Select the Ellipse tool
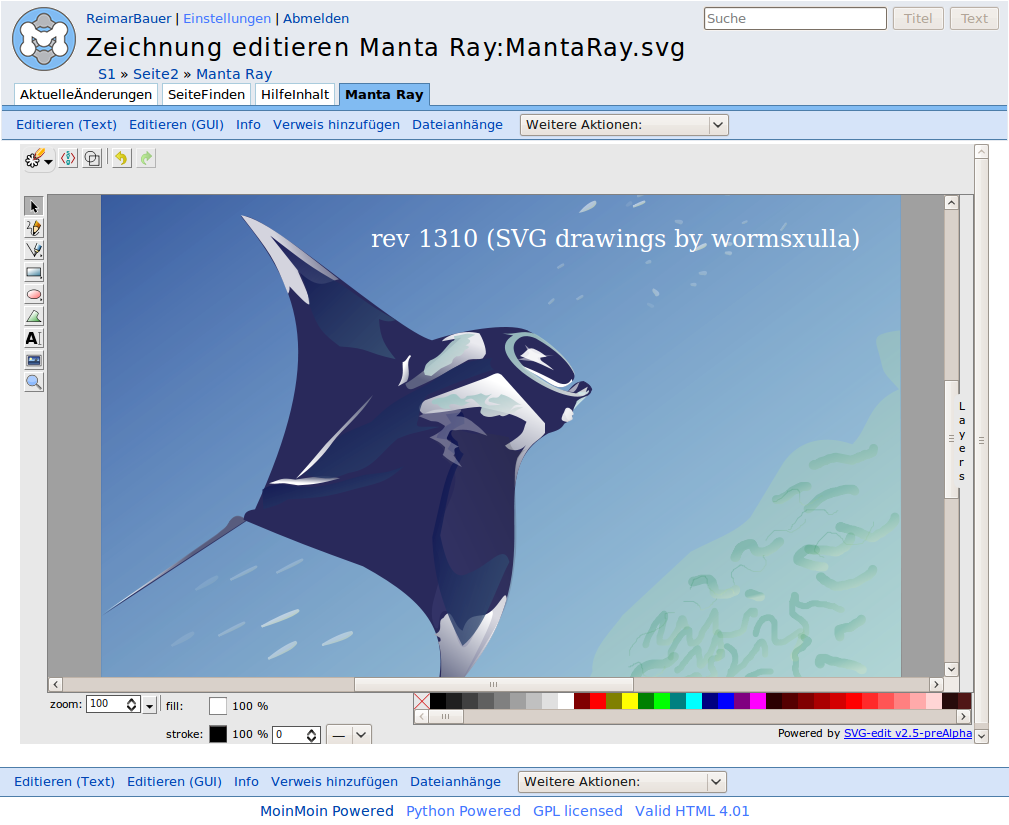Screen dimensions: 1009x825 coord(34,294)
